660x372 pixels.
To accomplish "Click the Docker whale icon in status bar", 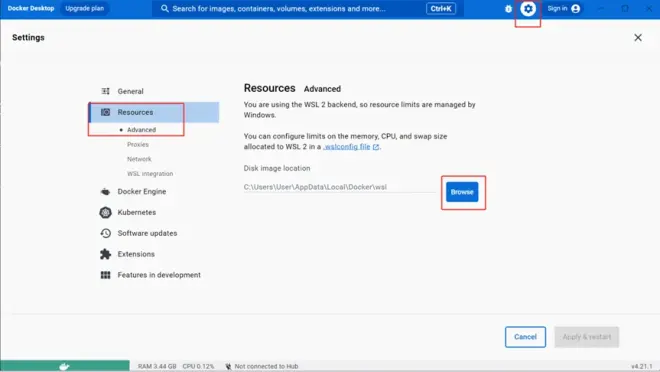I will (64, 367).
